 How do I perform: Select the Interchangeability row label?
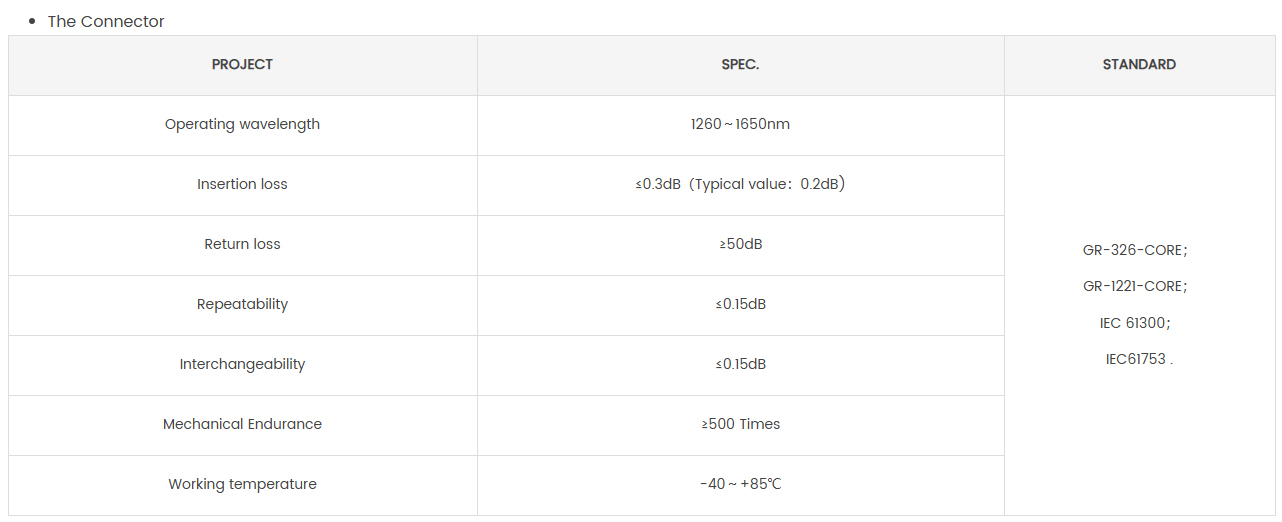click(242, 364)
